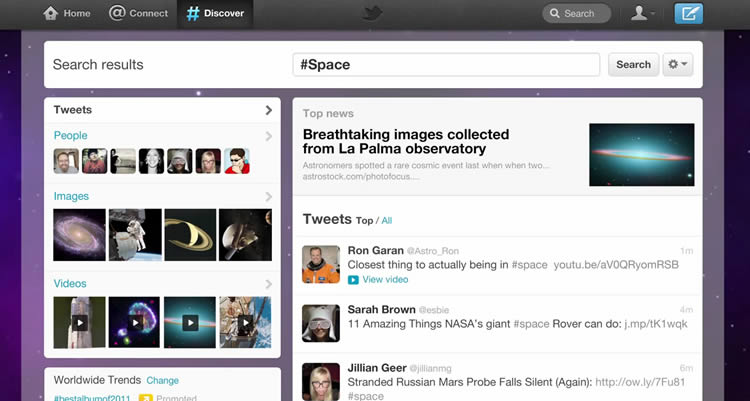Image resolution: width=750 pixels, height=401 pixels.
Task: Click the View video play icon
Action: (353, 280)
